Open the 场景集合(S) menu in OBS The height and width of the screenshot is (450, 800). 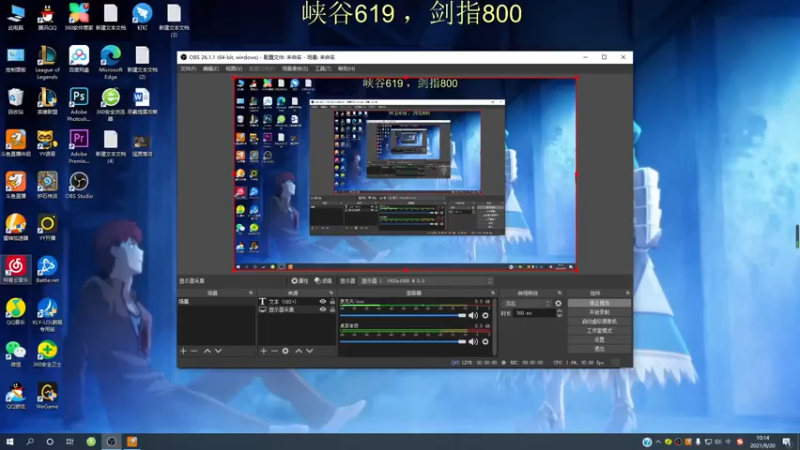(x=295, y=68)
